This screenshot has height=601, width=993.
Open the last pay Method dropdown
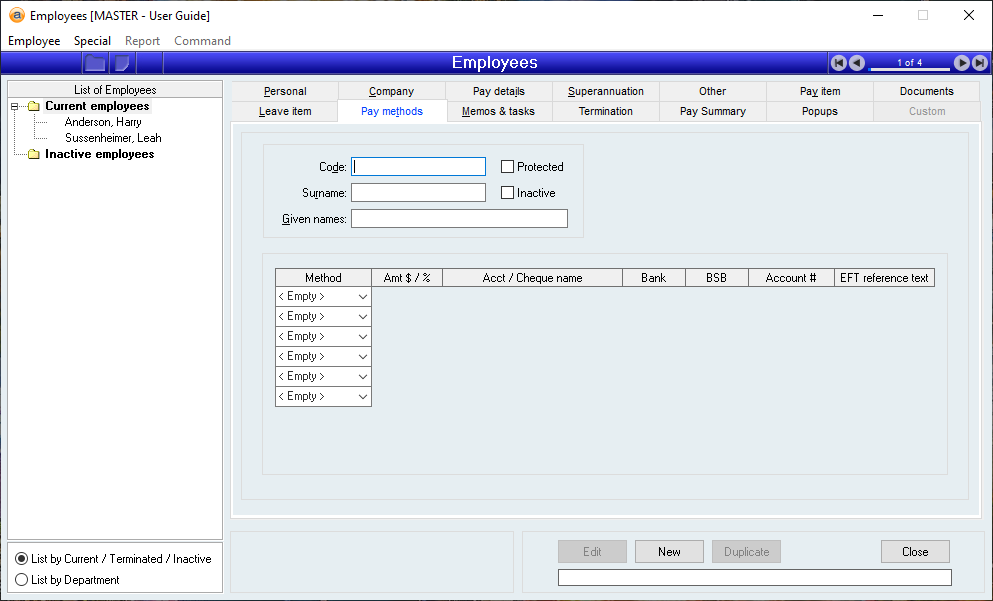[362, 397]
